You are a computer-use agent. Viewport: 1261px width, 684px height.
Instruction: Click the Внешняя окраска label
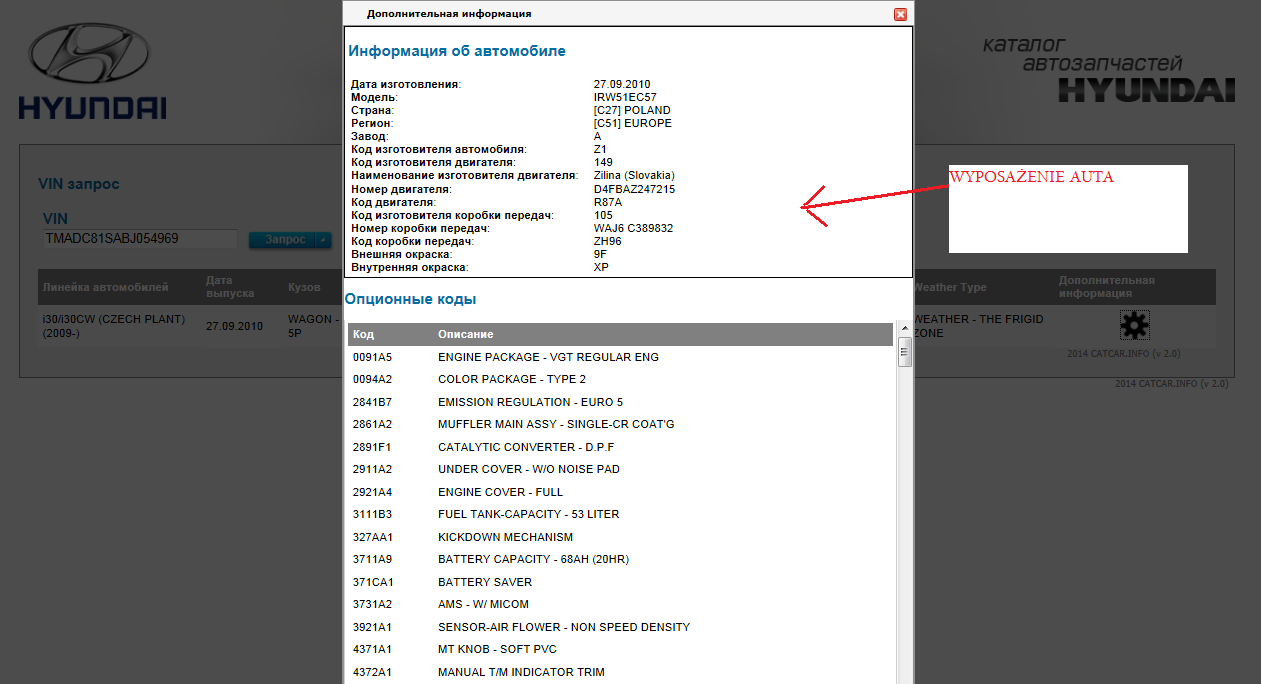point(401,254)
